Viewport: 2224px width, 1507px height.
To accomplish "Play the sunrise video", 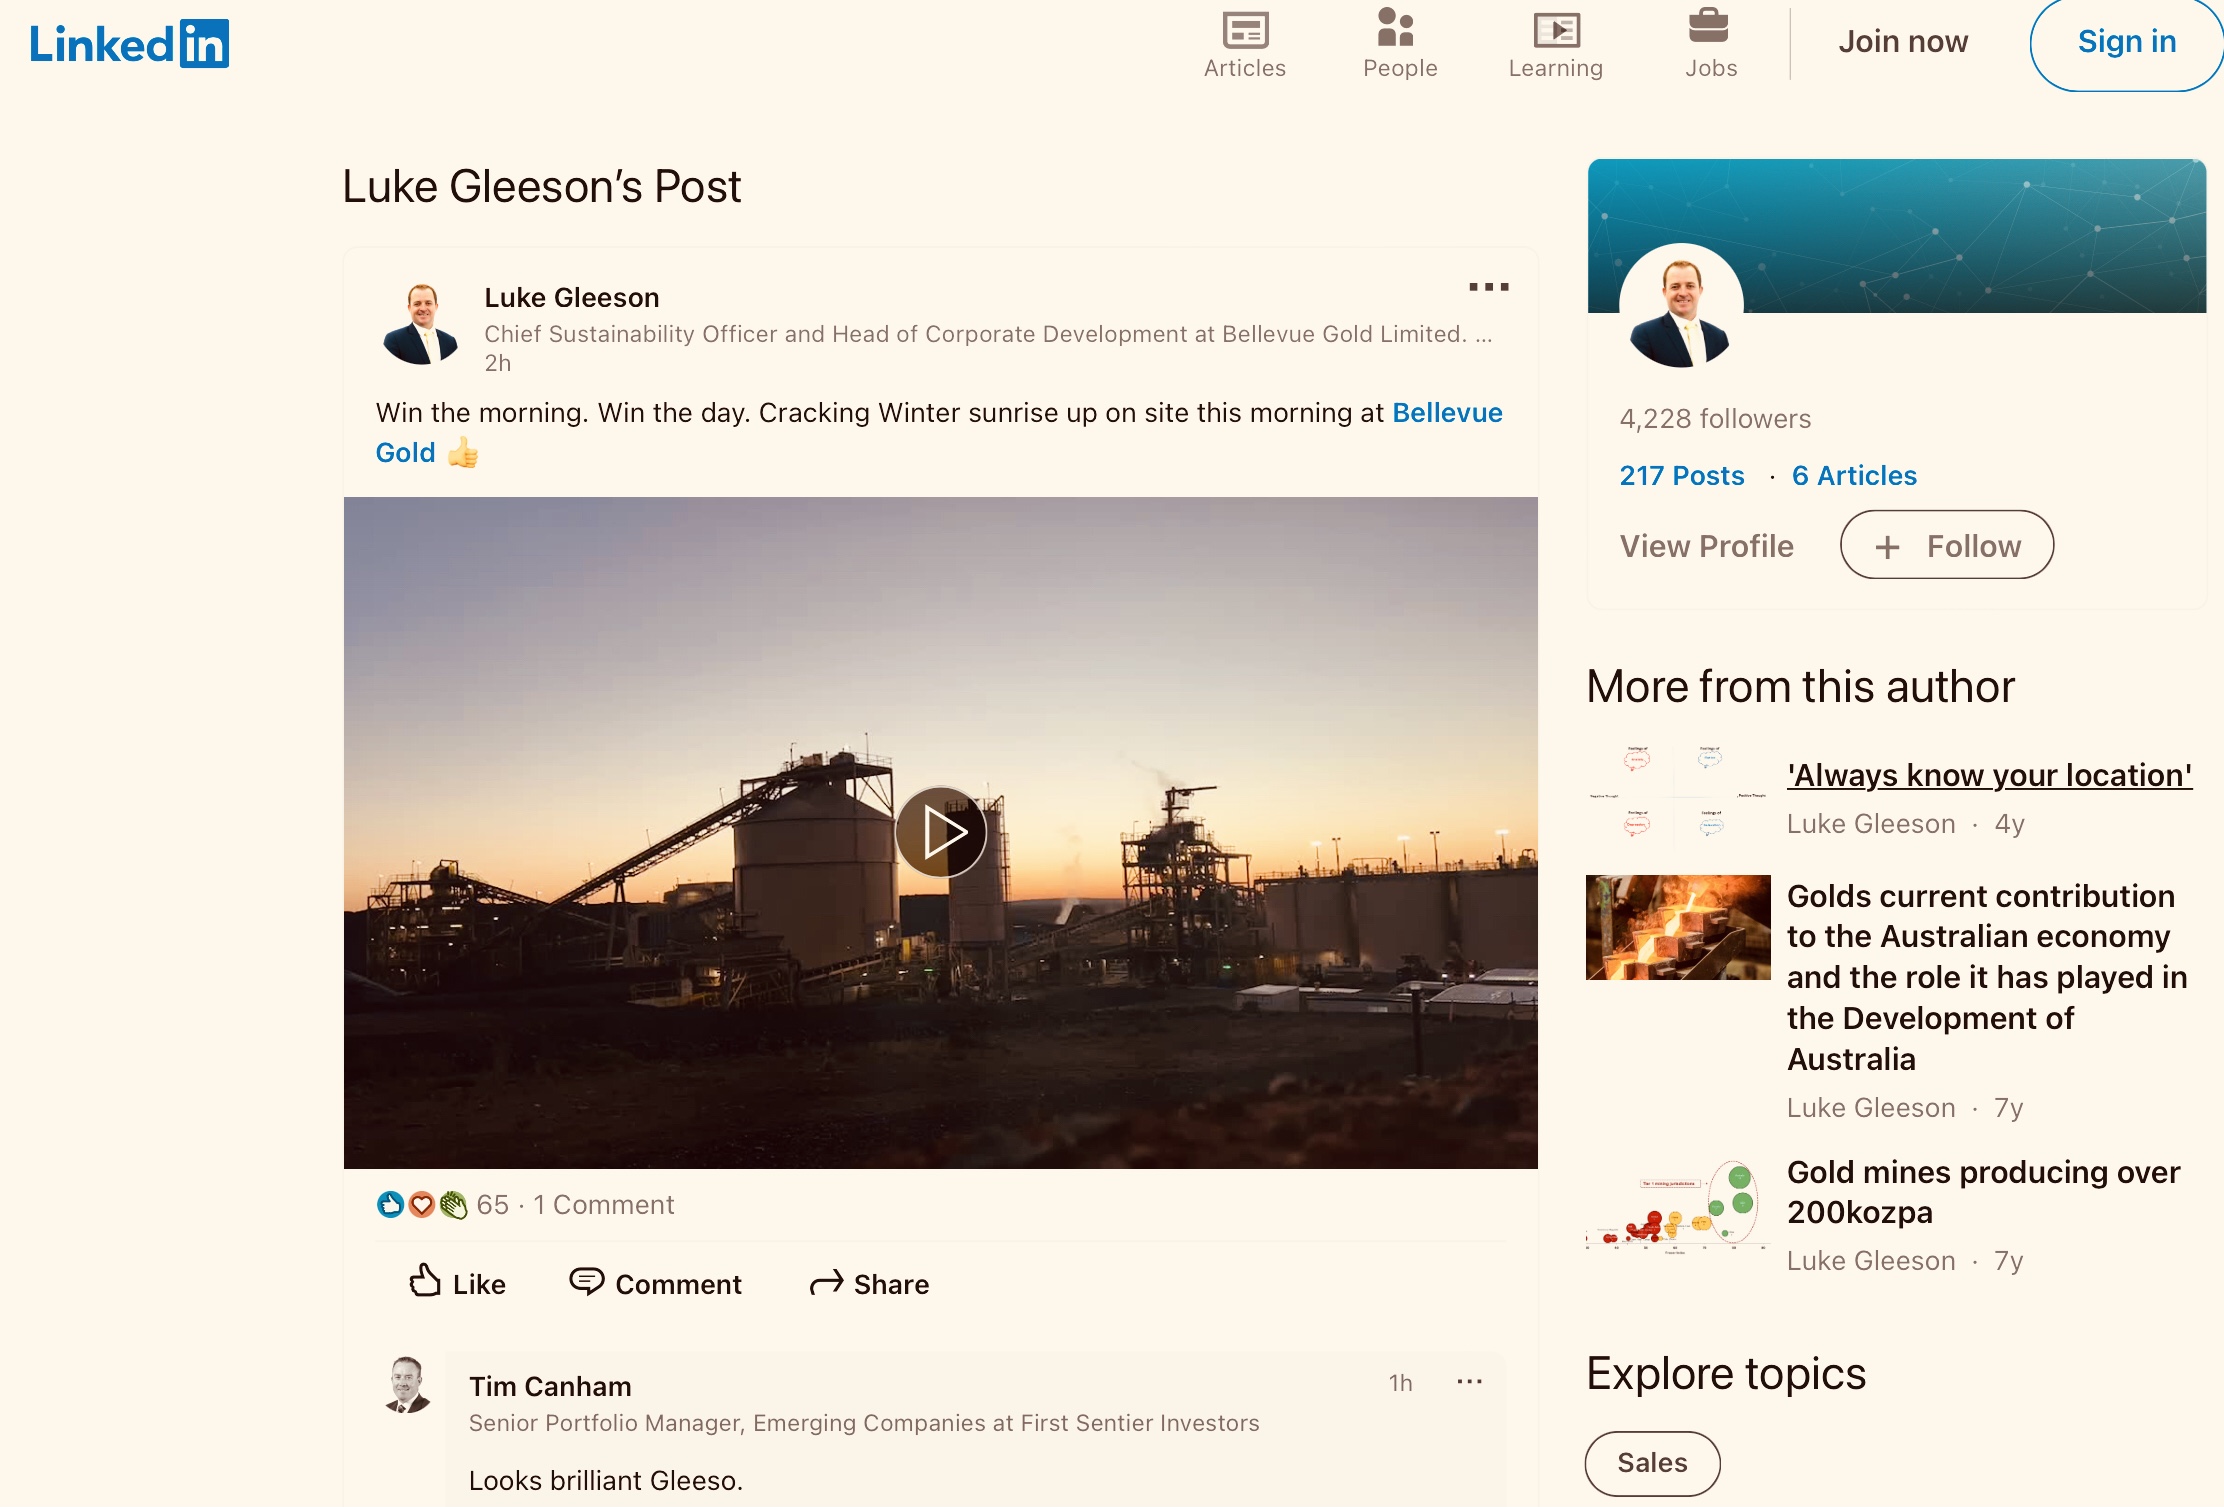I will [x=940, y=832].
